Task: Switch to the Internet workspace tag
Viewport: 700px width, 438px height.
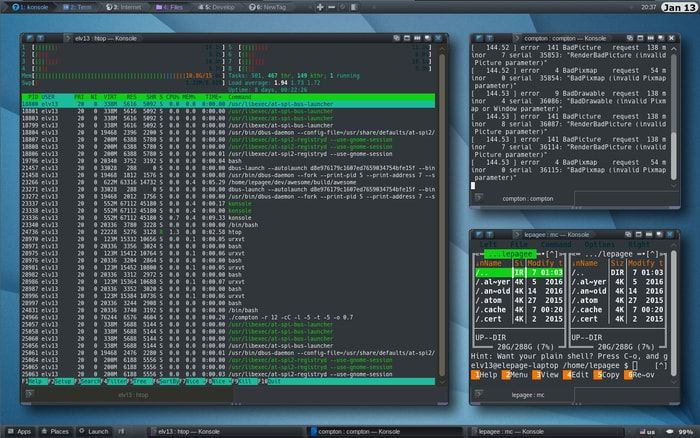Action: (125, 7)
